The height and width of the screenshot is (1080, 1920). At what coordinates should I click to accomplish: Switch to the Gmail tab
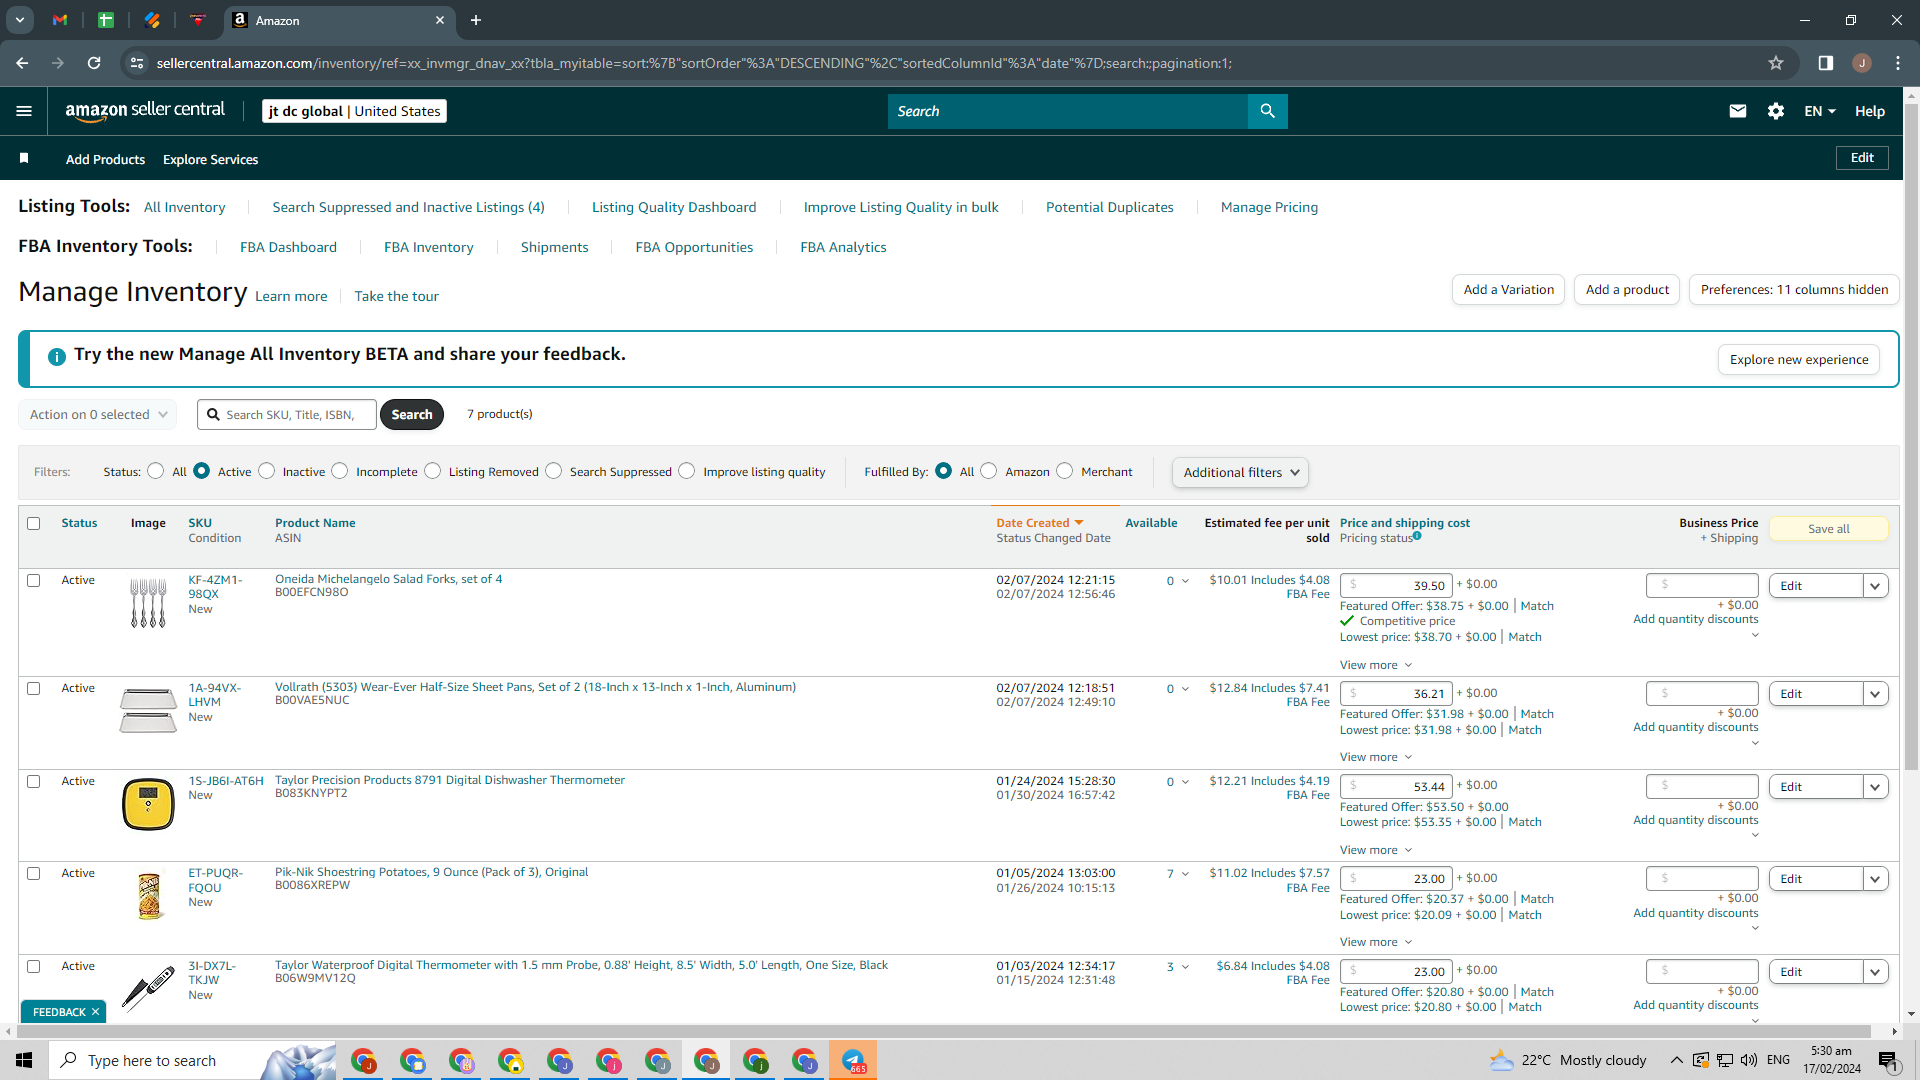[x=60, y=20]
